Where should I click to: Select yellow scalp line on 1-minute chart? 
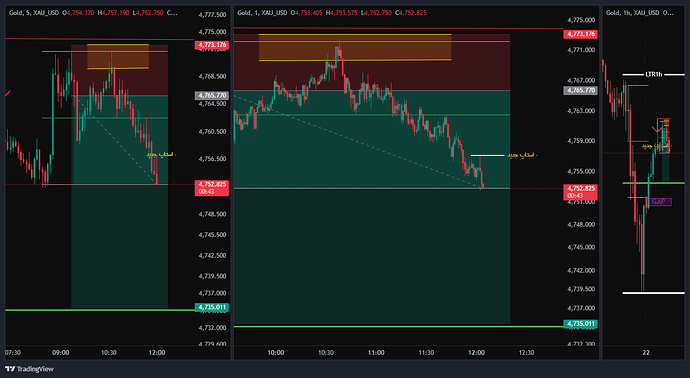(487, 155)
